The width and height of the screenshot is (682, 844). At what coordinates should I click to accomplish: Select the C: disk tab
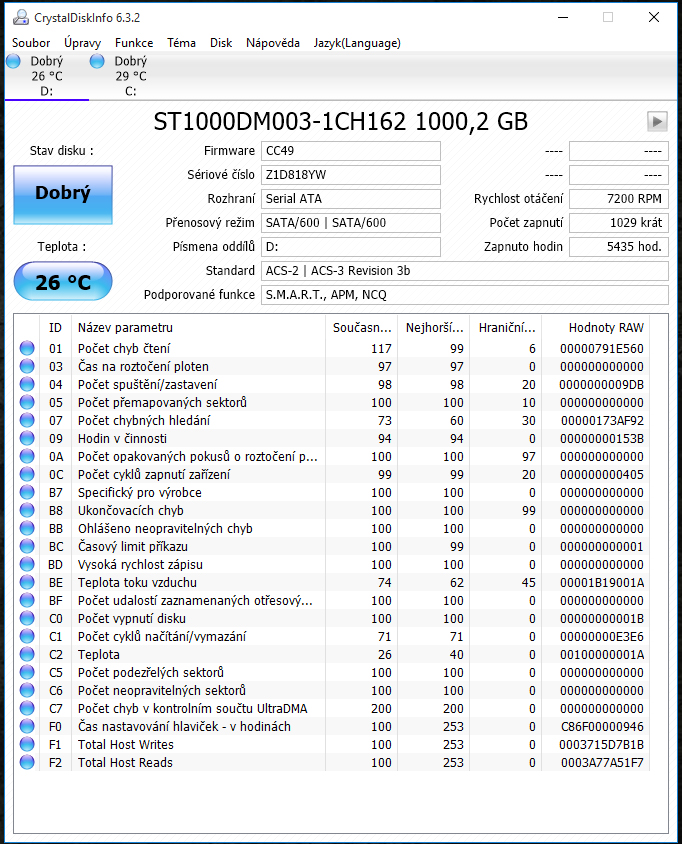(131, 76)
